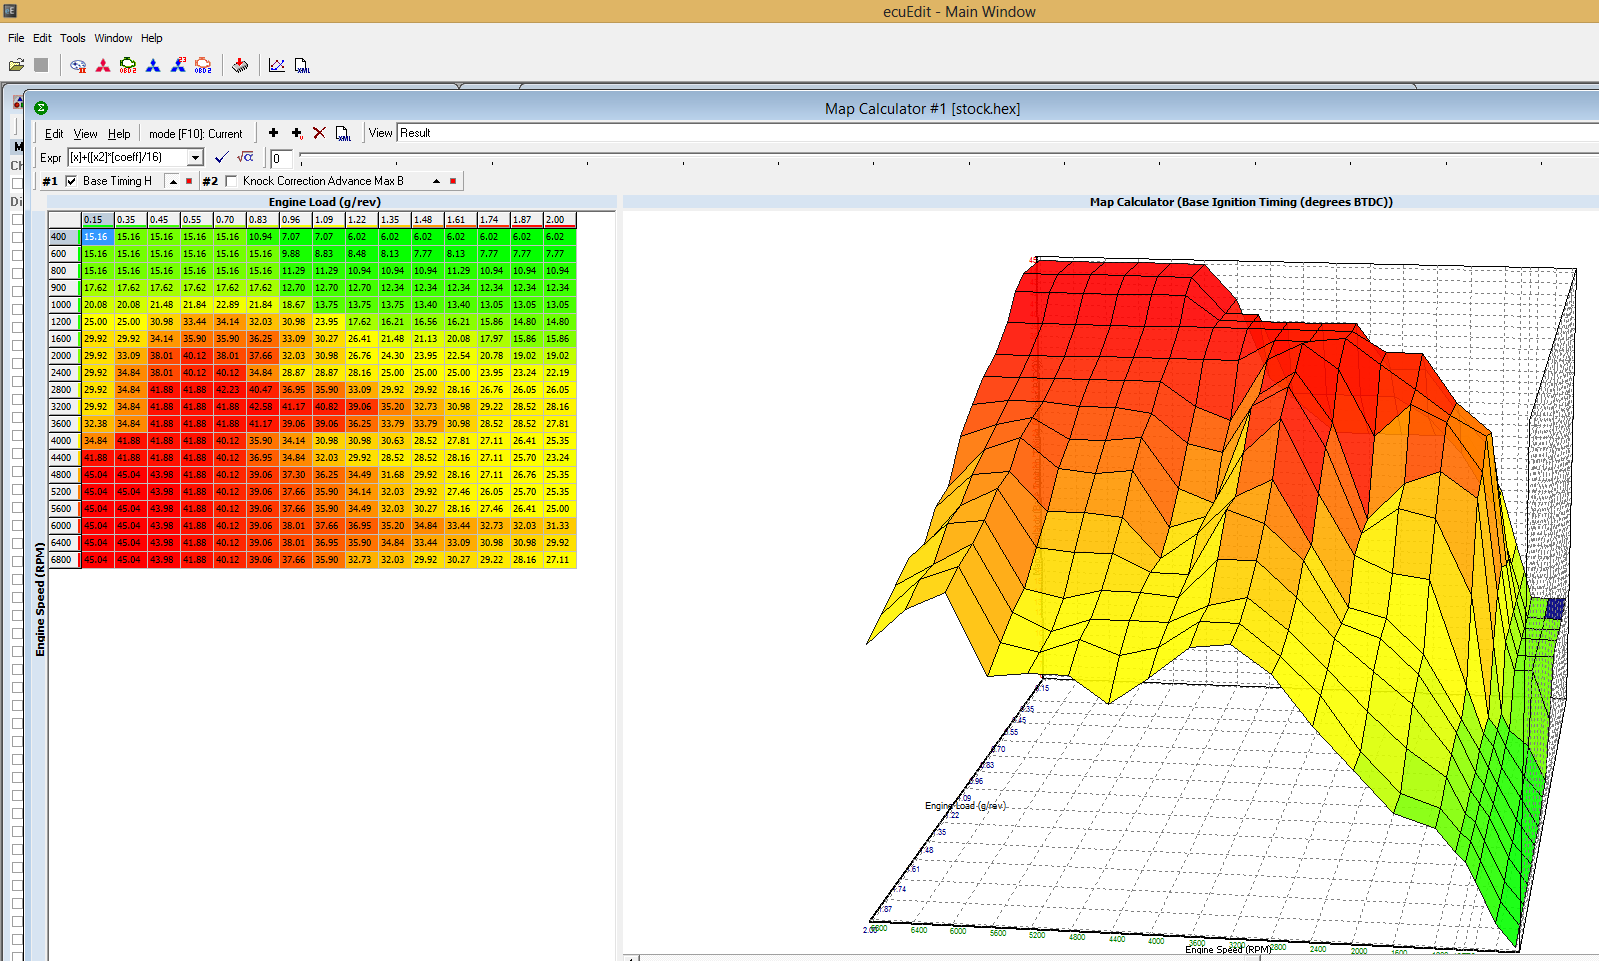The height and width of the screenshot is (961, 1599).
Task: Select cell with value 22.54
Action: [x=460, y=356]
